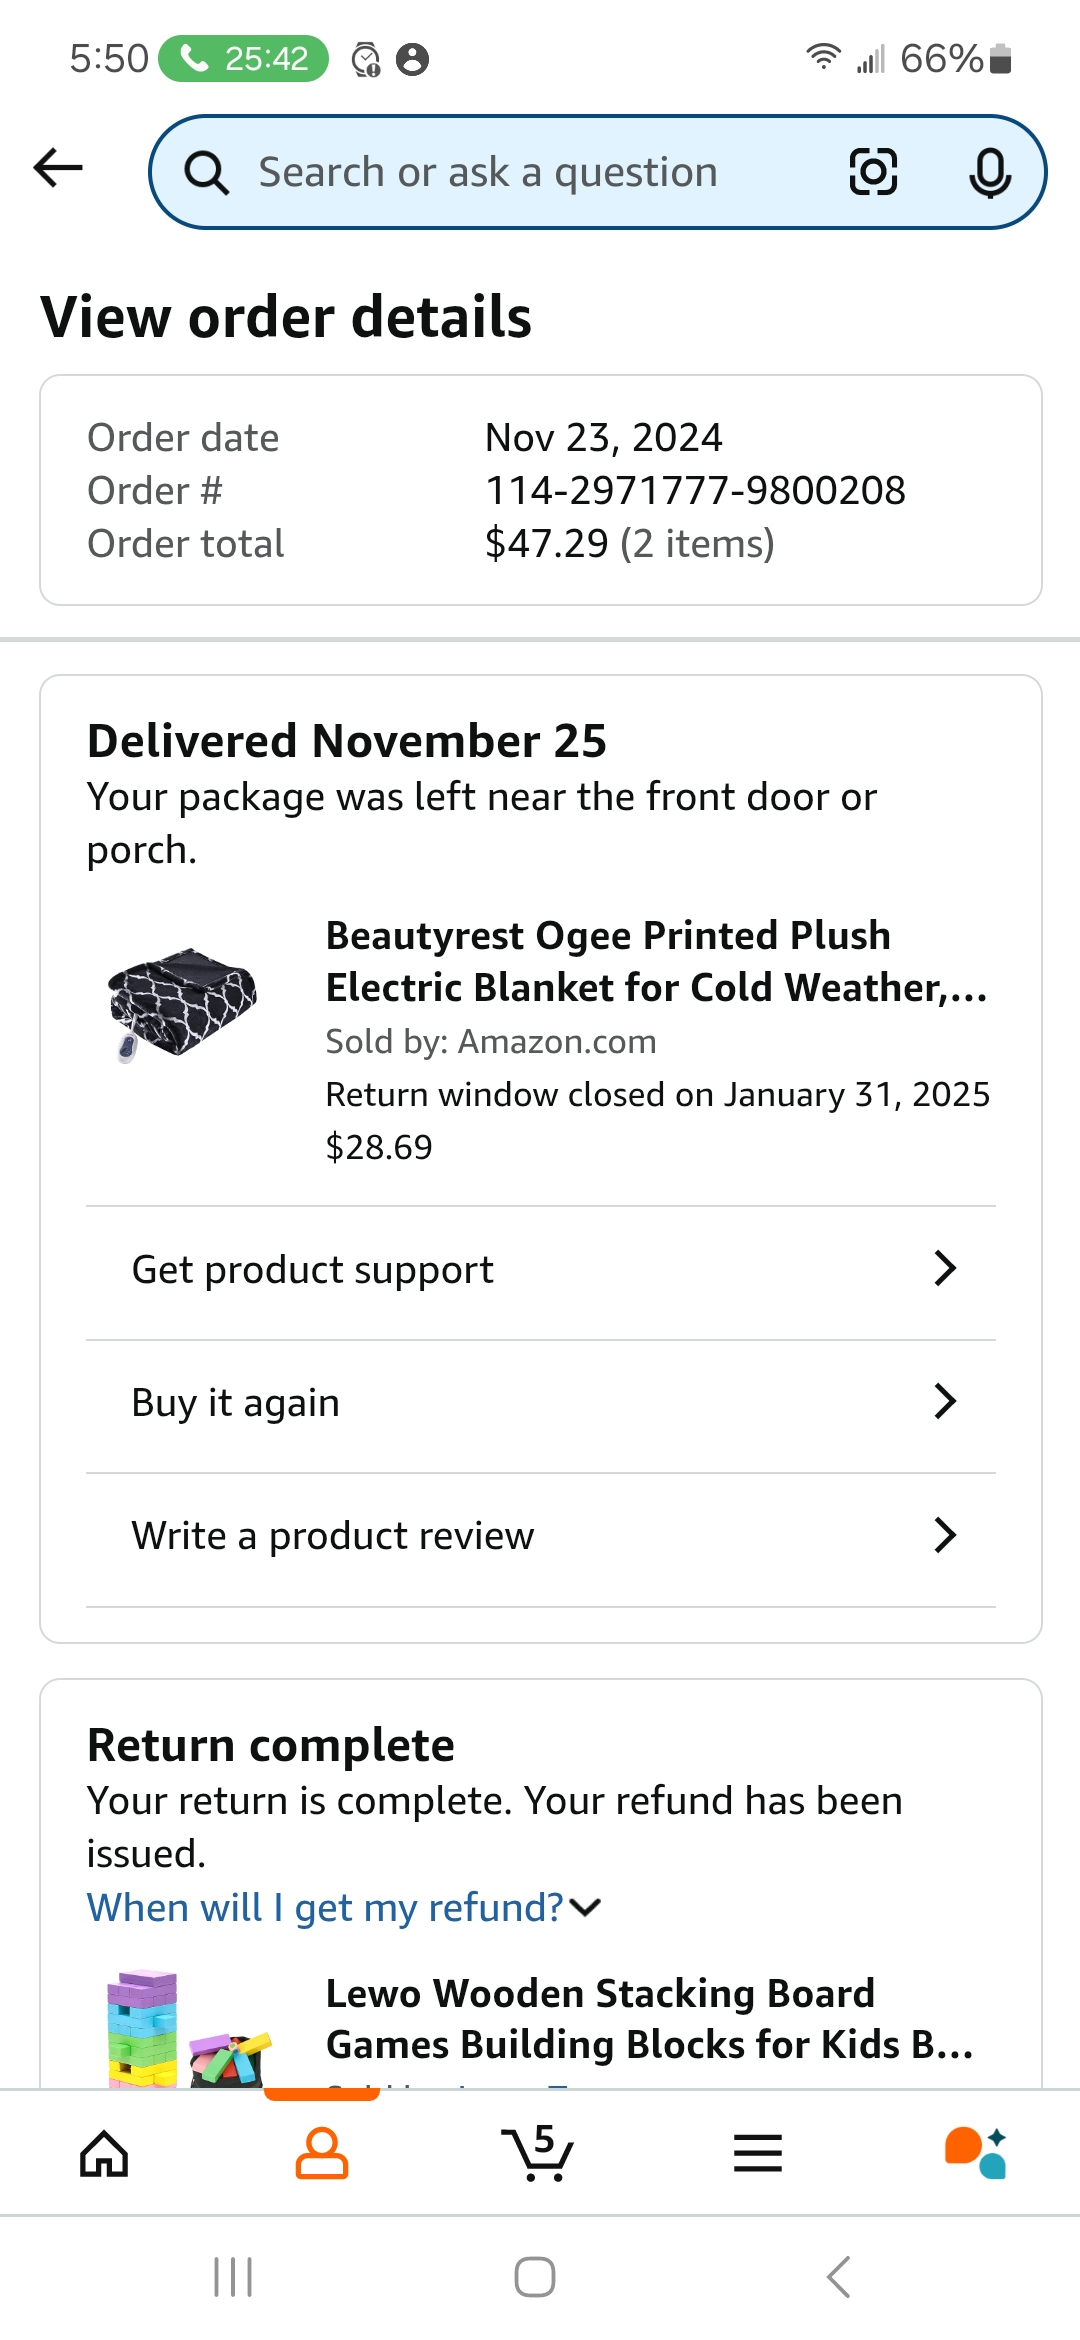Tap chevron next to Buy it again

(945, 1401)
